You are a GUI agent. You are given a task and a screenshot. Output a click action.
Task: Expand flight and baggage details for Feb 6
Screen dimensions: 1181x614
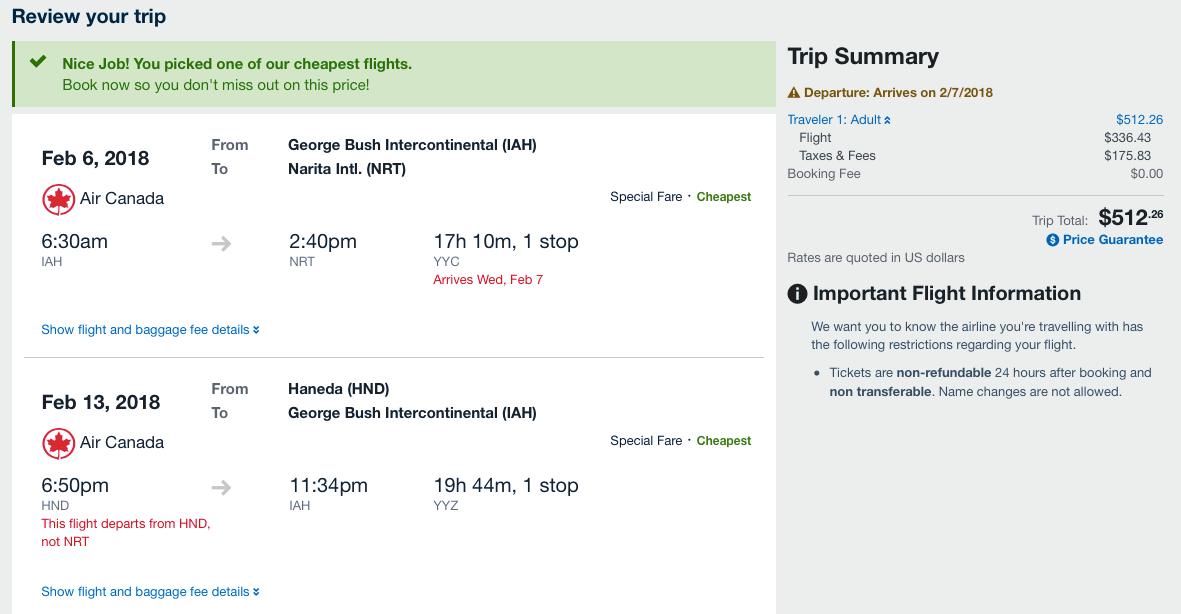point(150,330)
